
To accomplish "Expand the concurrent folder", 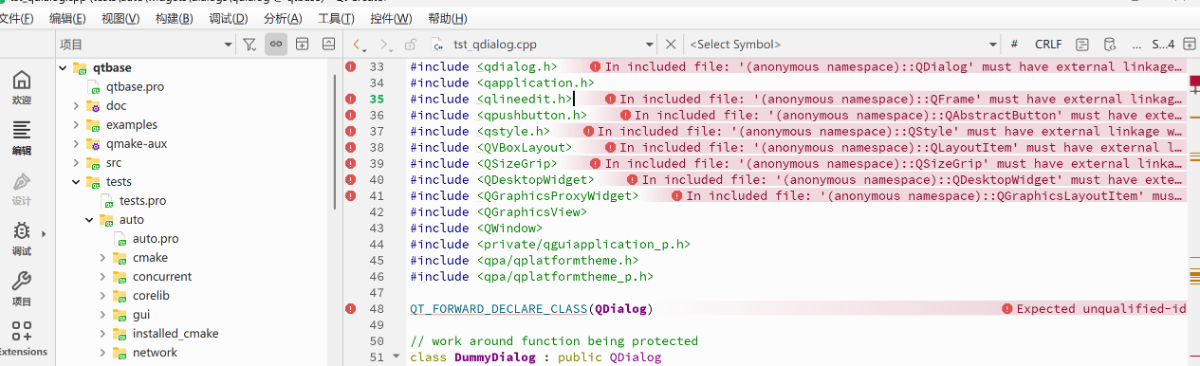I will (103, 277).
